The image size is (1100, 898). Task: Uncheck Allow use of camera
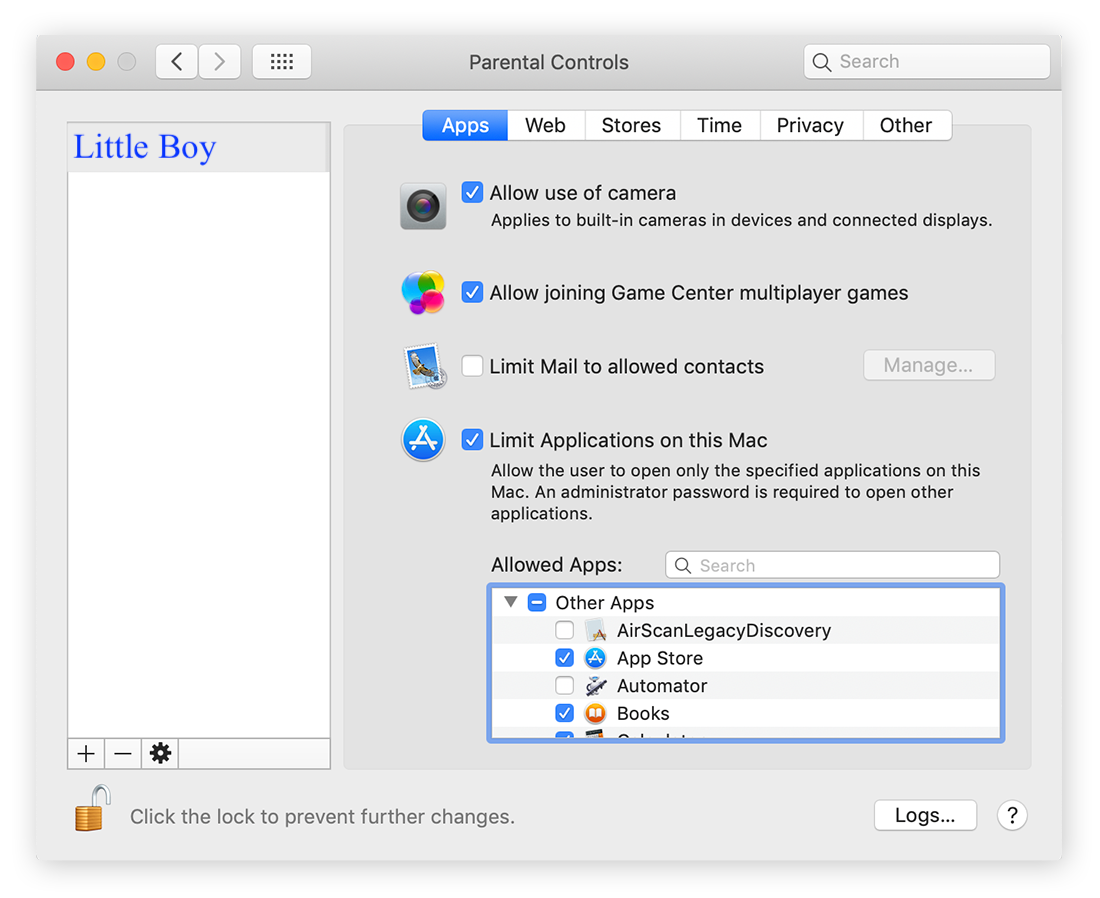(471, 192)
